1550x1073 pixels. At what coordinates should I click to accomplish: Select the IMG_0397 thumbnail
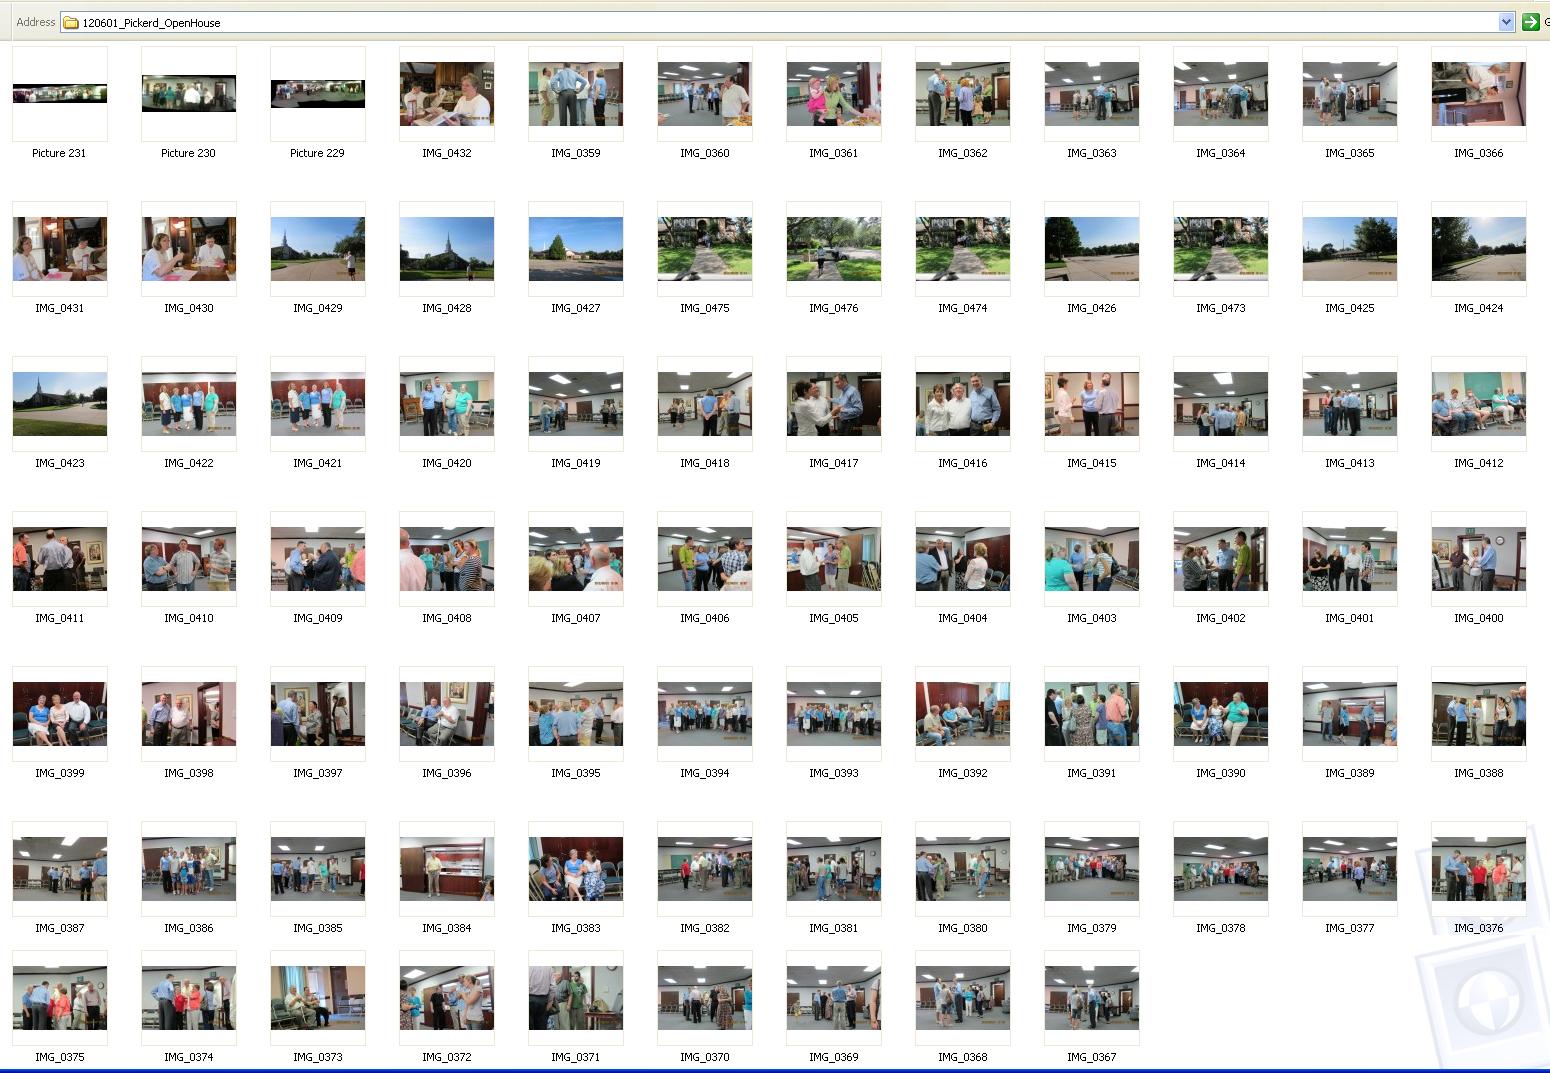tap(318, 714)
